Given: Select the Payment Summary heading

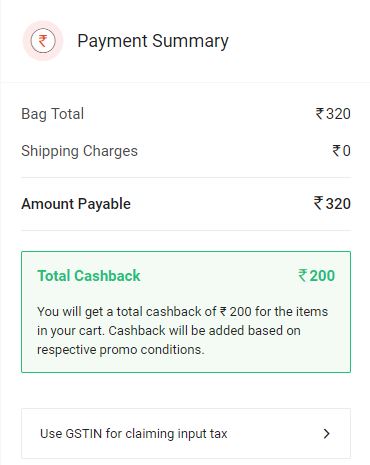Looking at the screenshot, I should [x=153, y=41].
